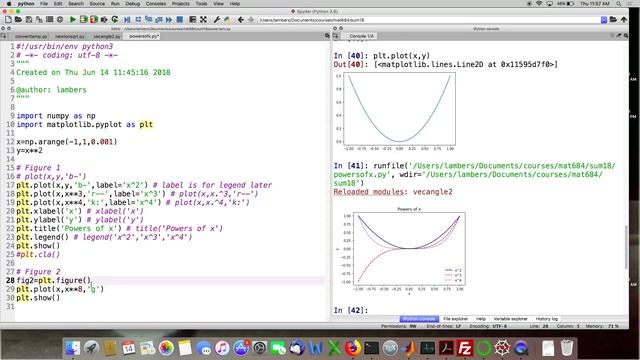Browse working directory folder icon
Screen dimensions: 640x360
[613, 20]
